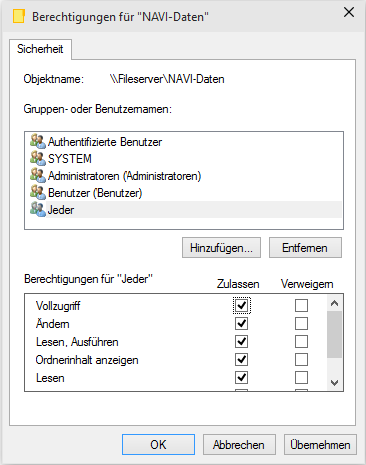Image resolution: width=366 pixels, height=465 pixels.
Task: Click the yellow folder icon in the title bar
Action: point(19,16)
